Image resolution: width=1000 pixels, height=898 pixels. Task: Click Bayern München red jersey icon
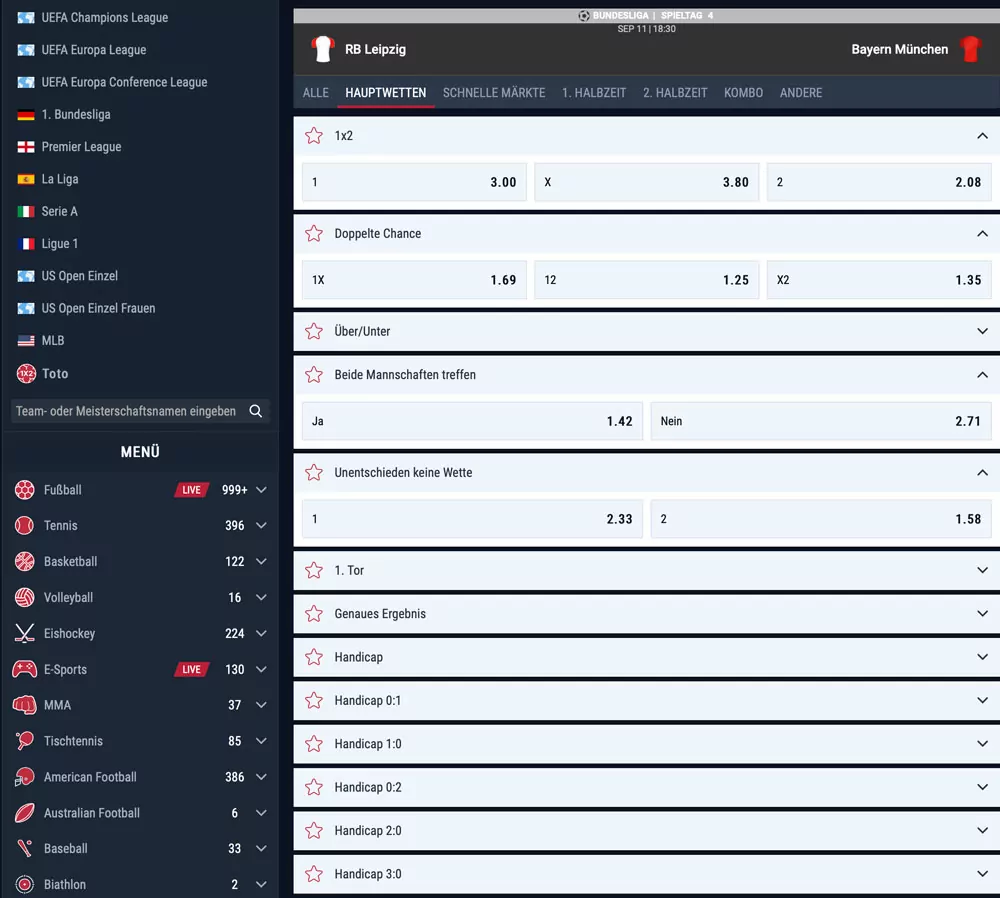971,49
